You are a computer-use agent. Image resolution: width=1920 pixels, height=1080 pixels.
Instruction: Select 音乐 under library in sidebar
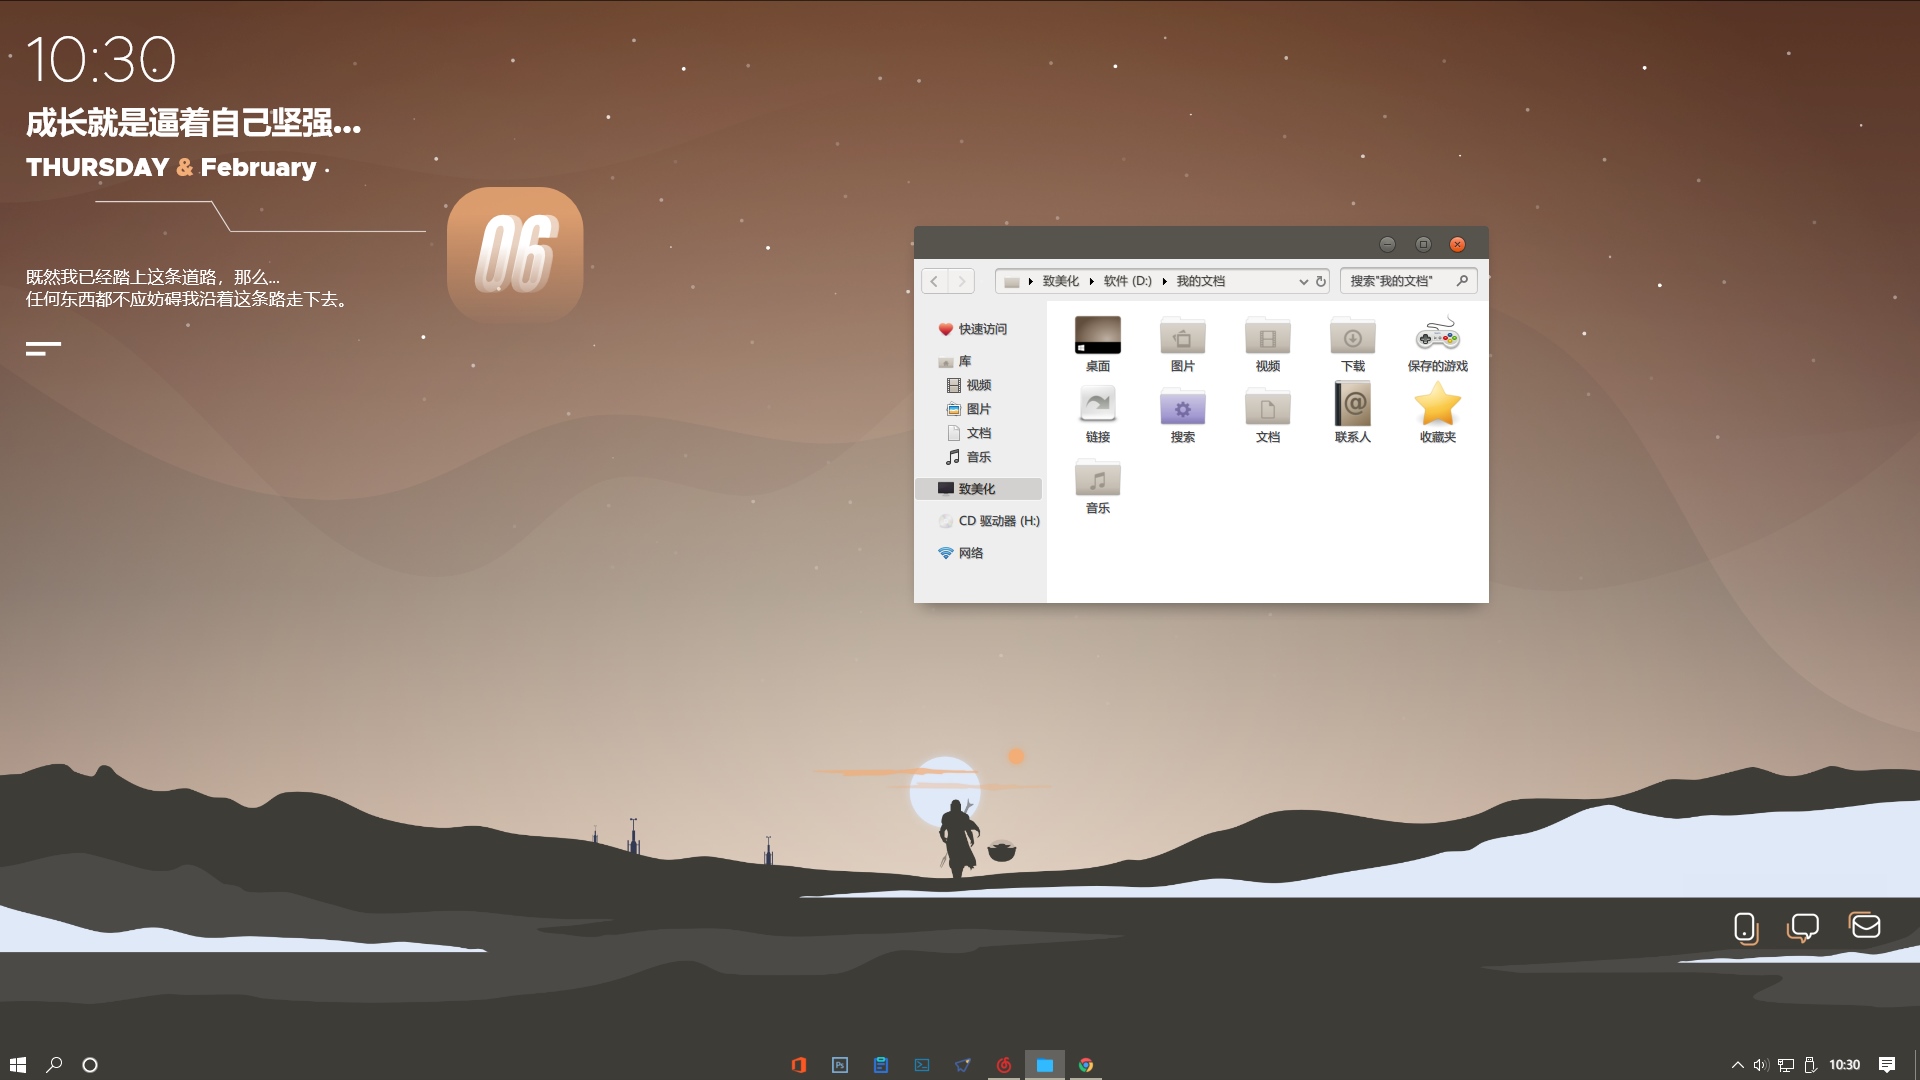coord(969,457)
